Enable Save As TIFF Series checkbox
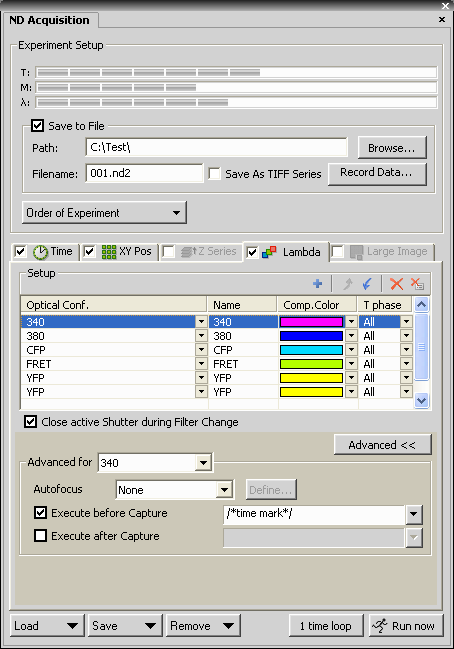This screenshot has width=454, height=649. pyautogui.click(x=214, y=173)
